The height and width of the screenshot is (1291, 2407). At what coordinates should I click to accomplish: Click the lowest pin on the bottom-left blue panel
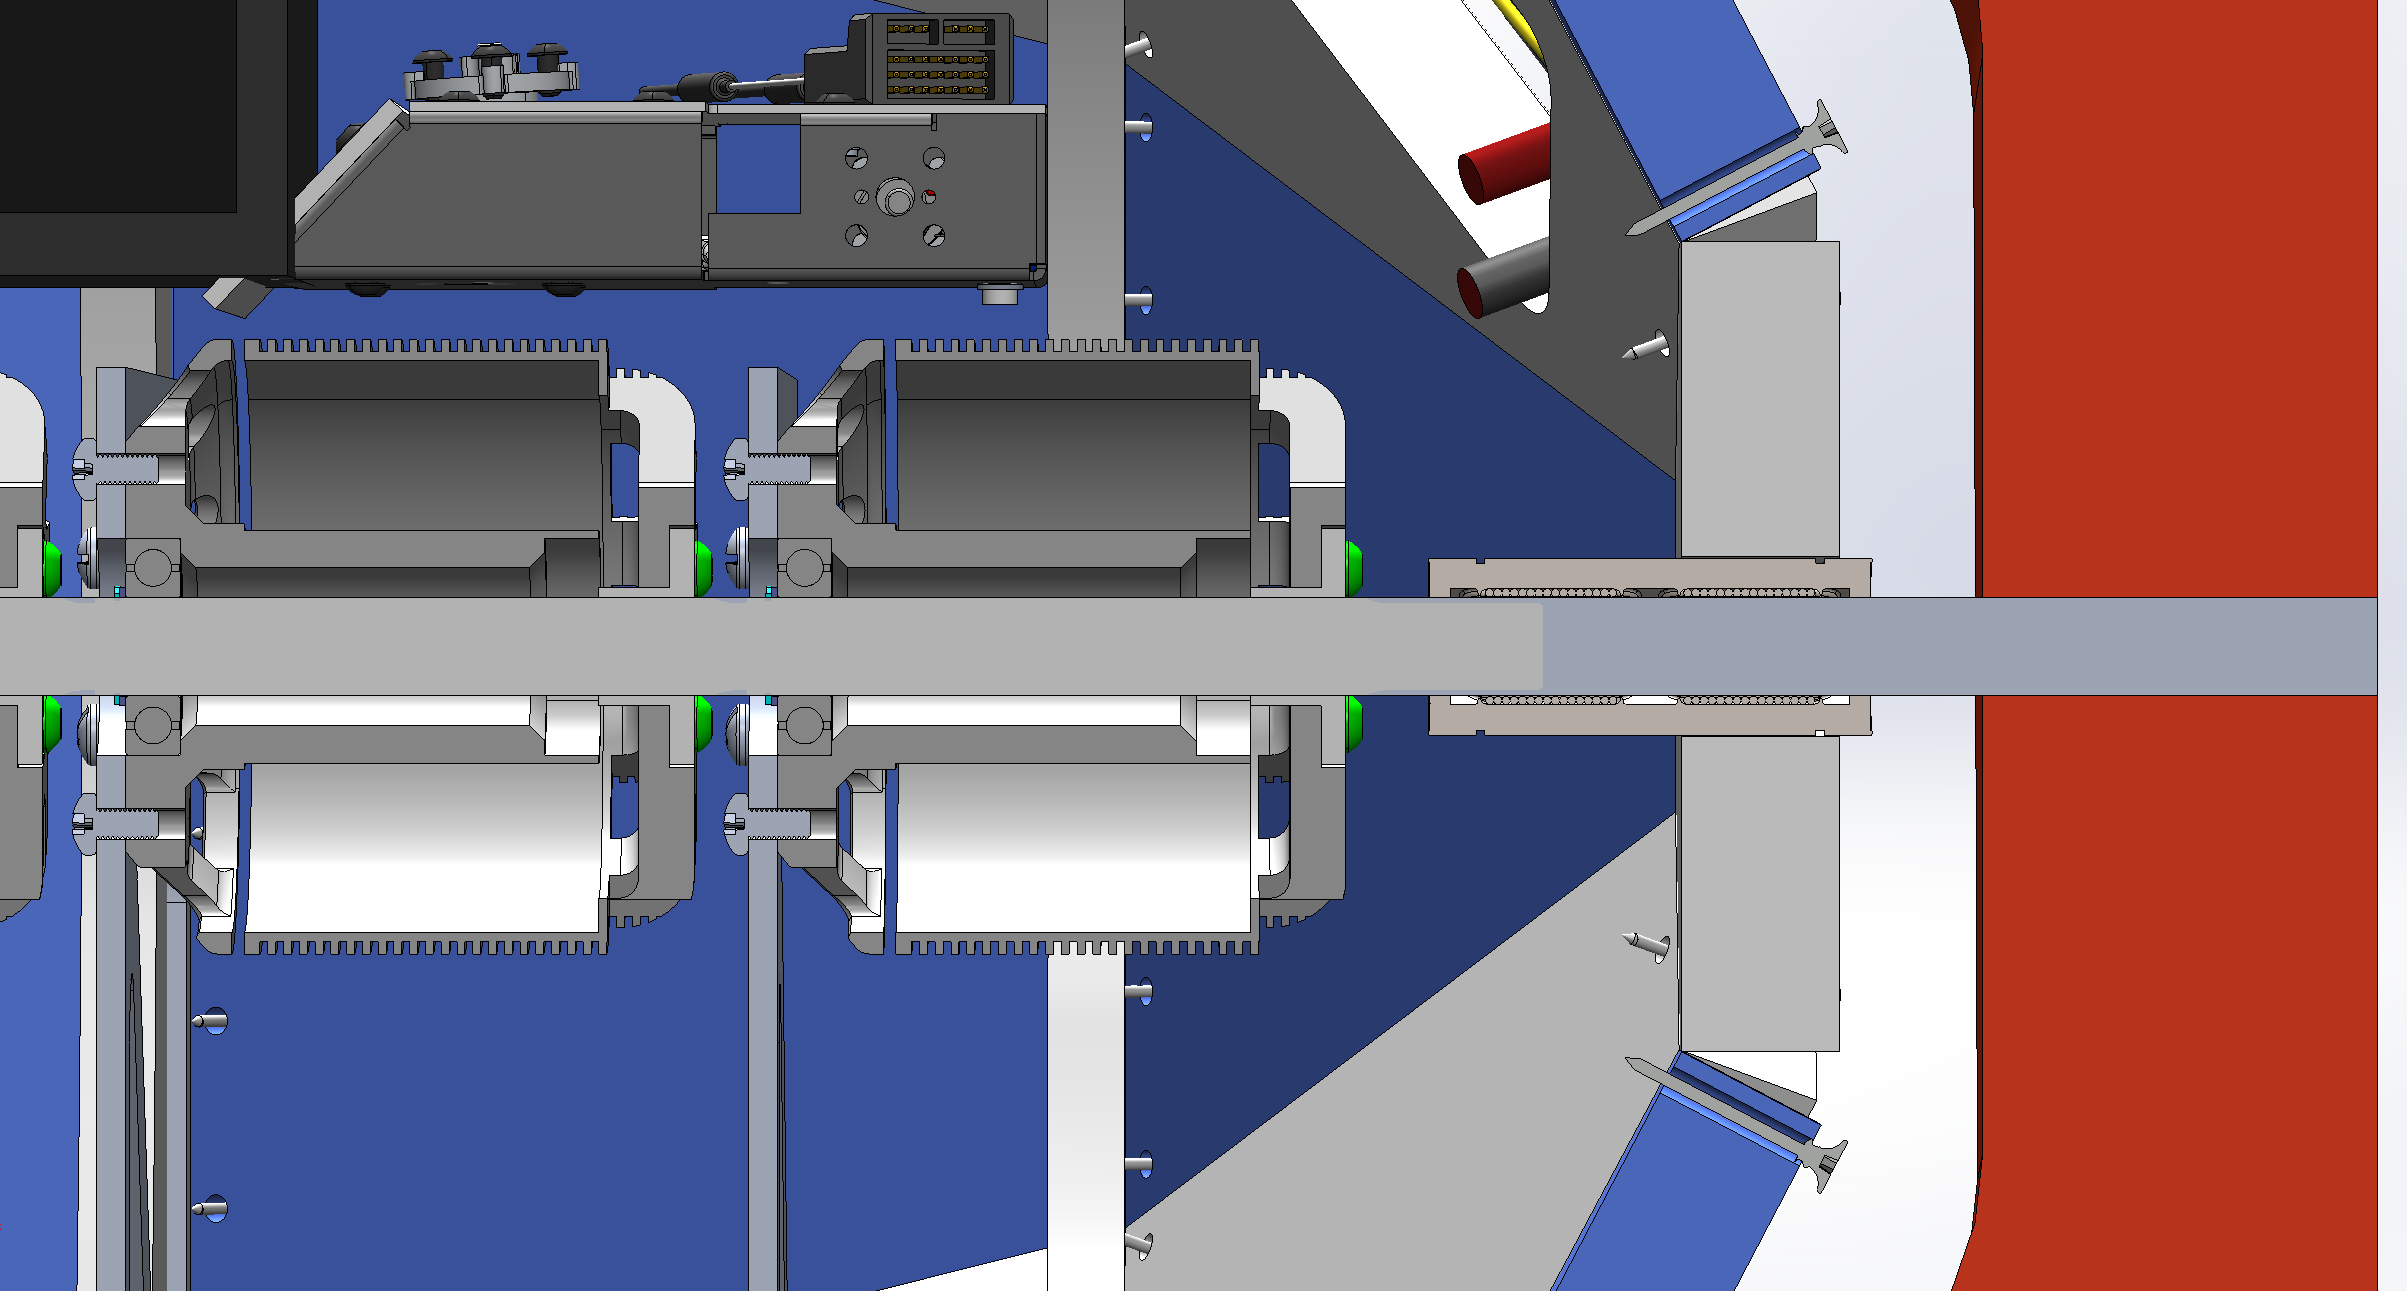211,1209
